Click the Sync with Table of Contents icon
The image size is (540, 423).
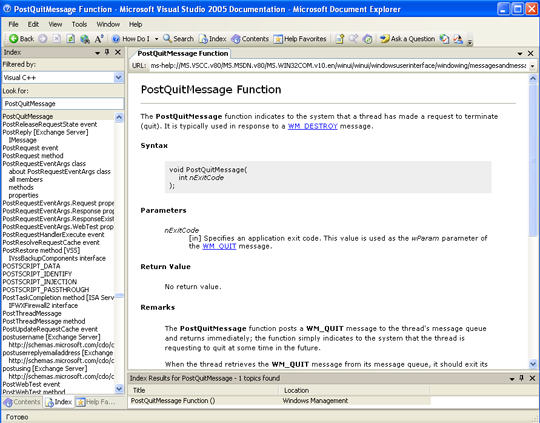(x=368, y=39)
